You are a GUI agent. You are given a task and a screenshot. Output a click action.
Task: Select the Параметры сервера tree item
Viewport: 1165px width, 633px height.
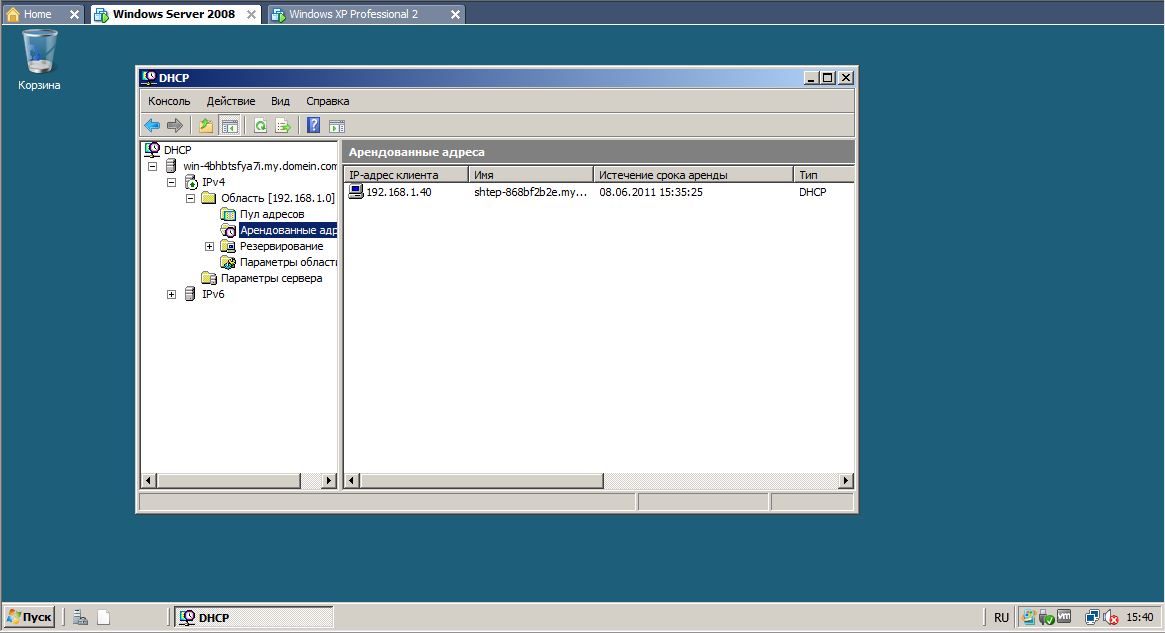[x=272, y=278]
